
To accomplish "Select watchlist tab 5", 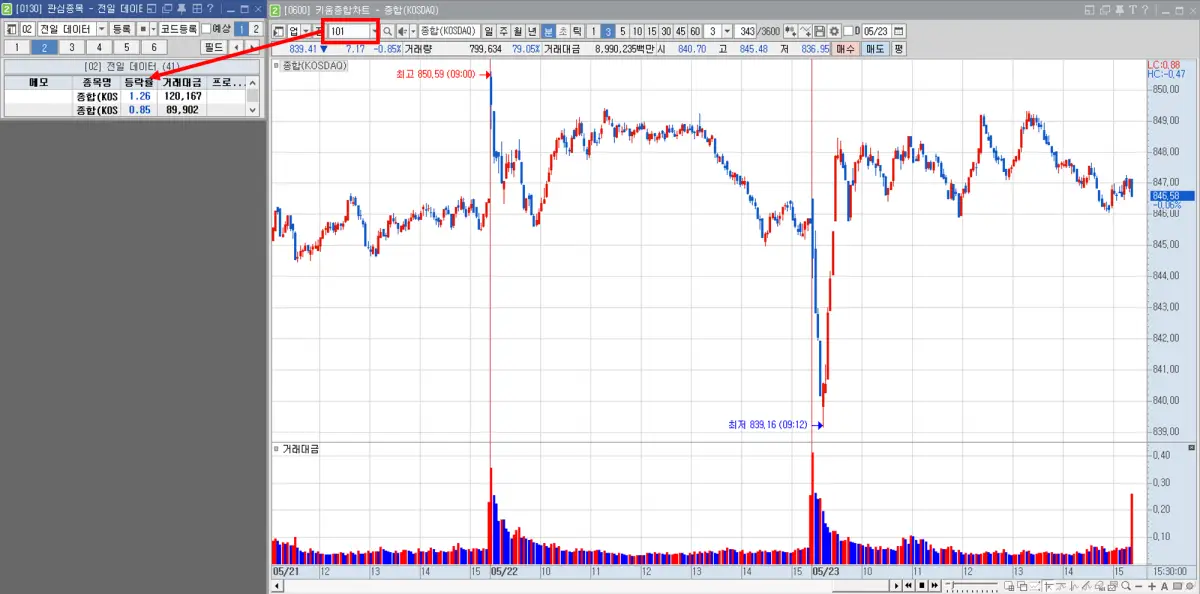I will [127, 47].
